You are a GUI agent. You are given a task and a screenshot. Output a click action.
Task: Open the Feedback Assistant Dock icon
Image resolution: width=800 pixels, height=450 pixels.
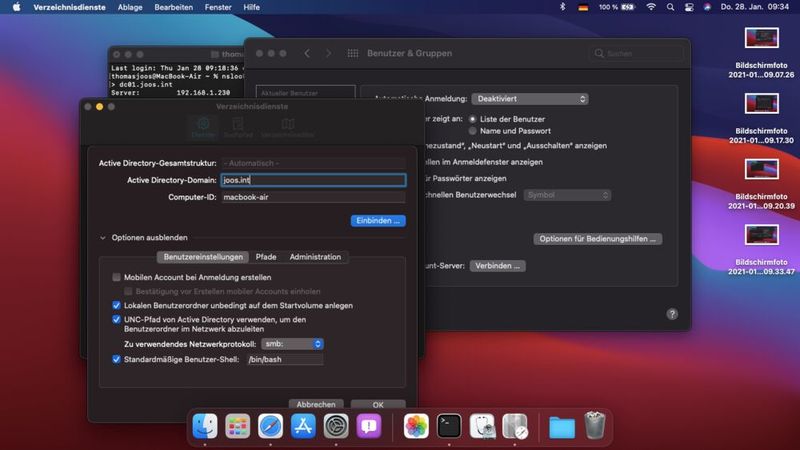pyautogui.click(x=368, y=426)
